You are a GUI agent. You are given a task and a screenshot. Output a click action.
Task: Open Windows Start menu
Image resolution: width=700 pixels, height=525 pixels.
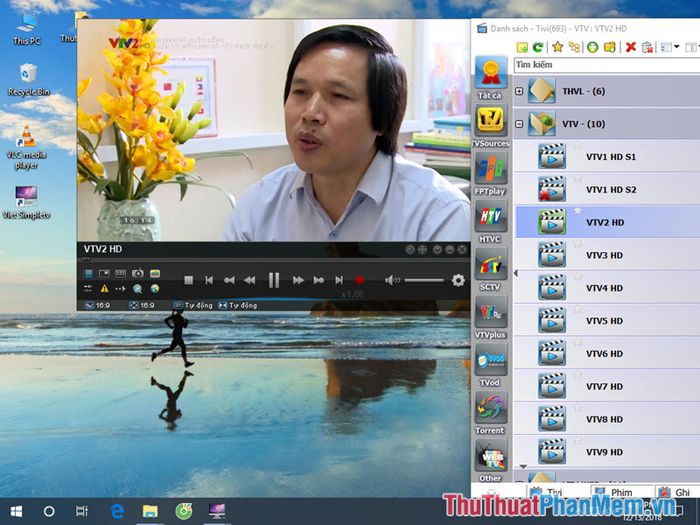click(x=17, y=511)
